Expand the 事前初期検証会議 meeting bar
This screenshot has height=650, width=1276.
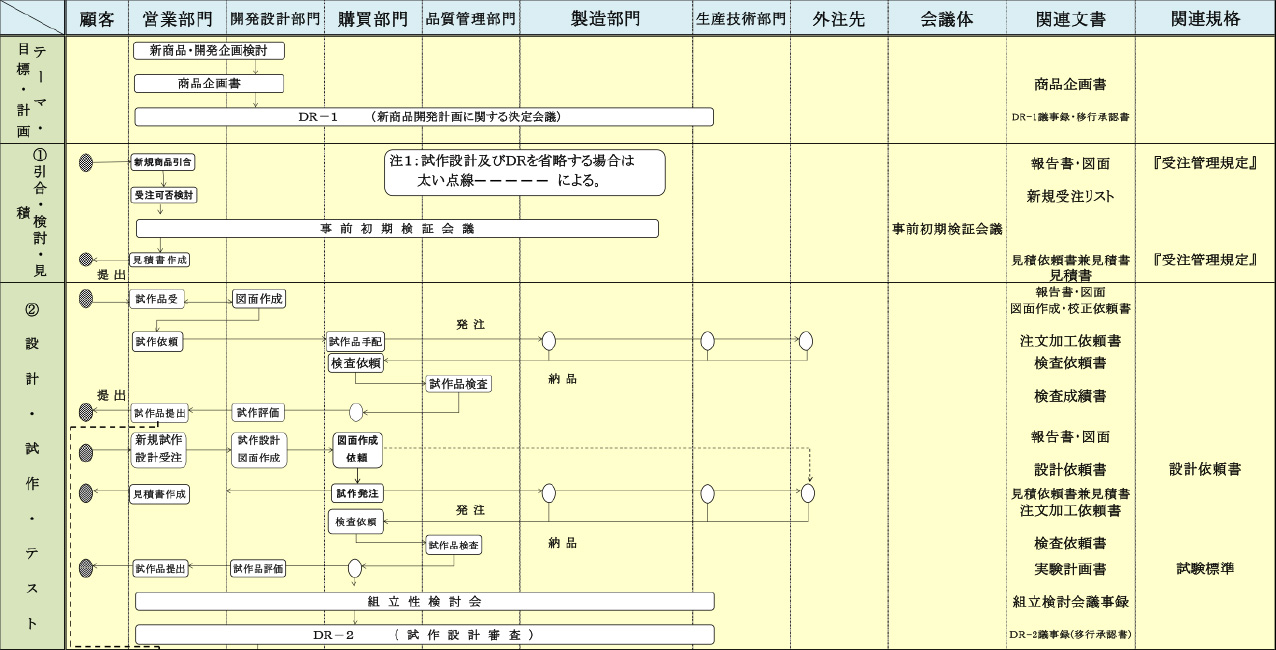point(400,227)
